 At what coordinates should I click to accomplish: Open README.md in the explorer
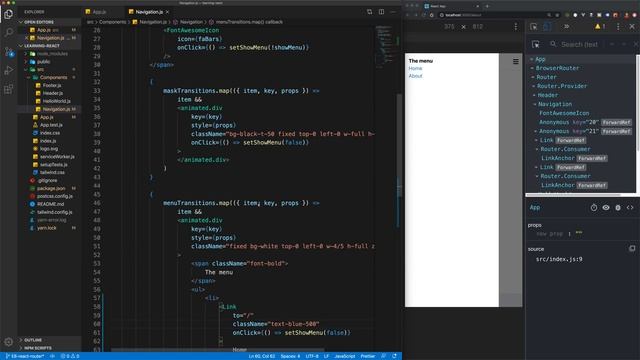click(x=50, y=204)
